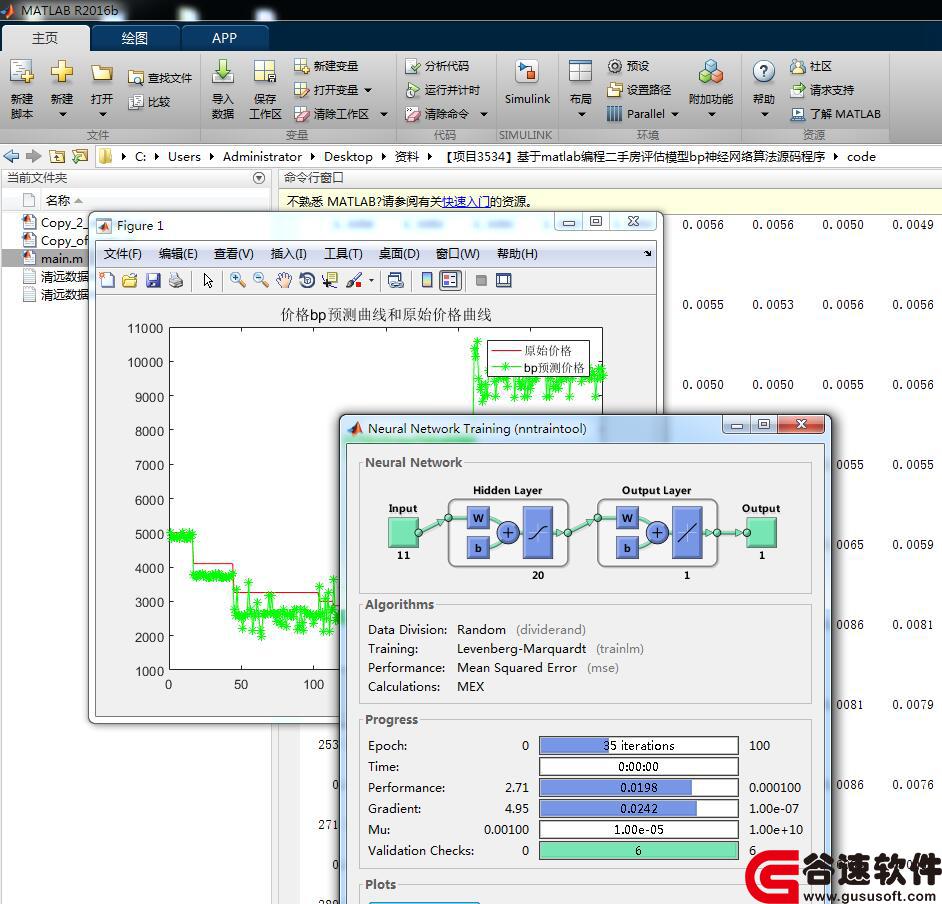The width and height of the screenshot is (942, 904).
Task: Click the New Script (新建脚本) icon
Action: click(22, 73)
